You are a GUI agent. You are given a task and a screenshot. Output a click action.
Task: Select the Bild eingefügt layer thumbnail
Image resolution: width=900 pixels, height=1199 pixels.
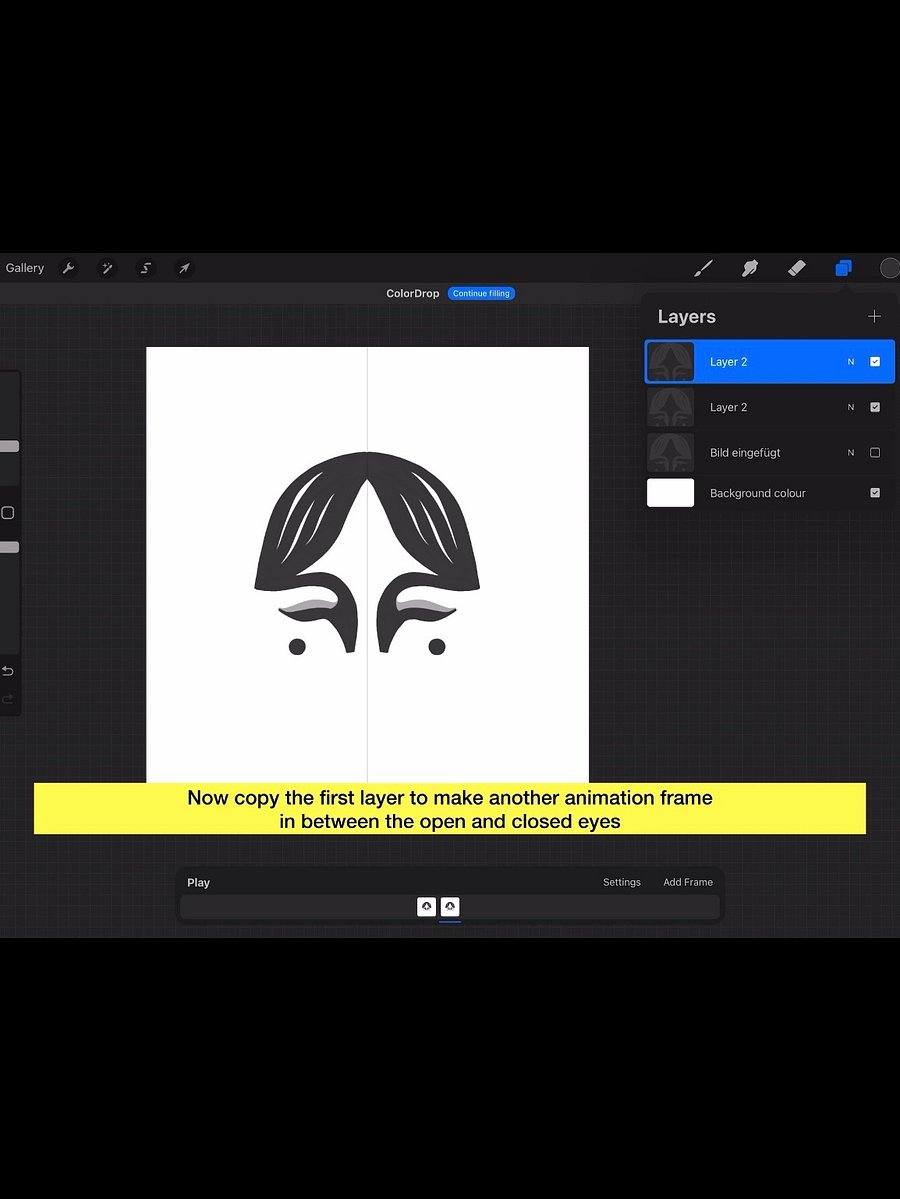click(671, 453)
